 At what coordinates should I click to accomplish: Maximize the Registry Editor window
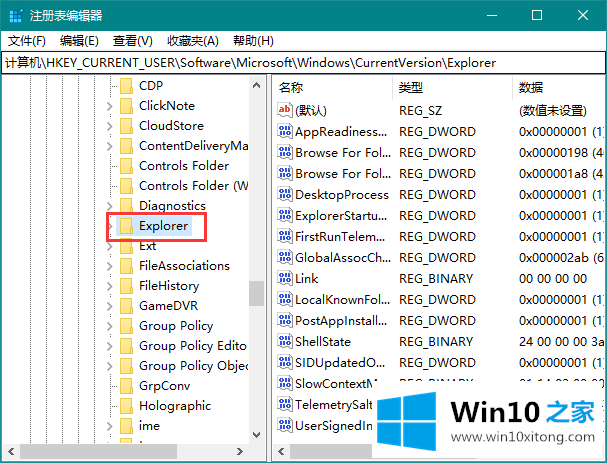537,15
